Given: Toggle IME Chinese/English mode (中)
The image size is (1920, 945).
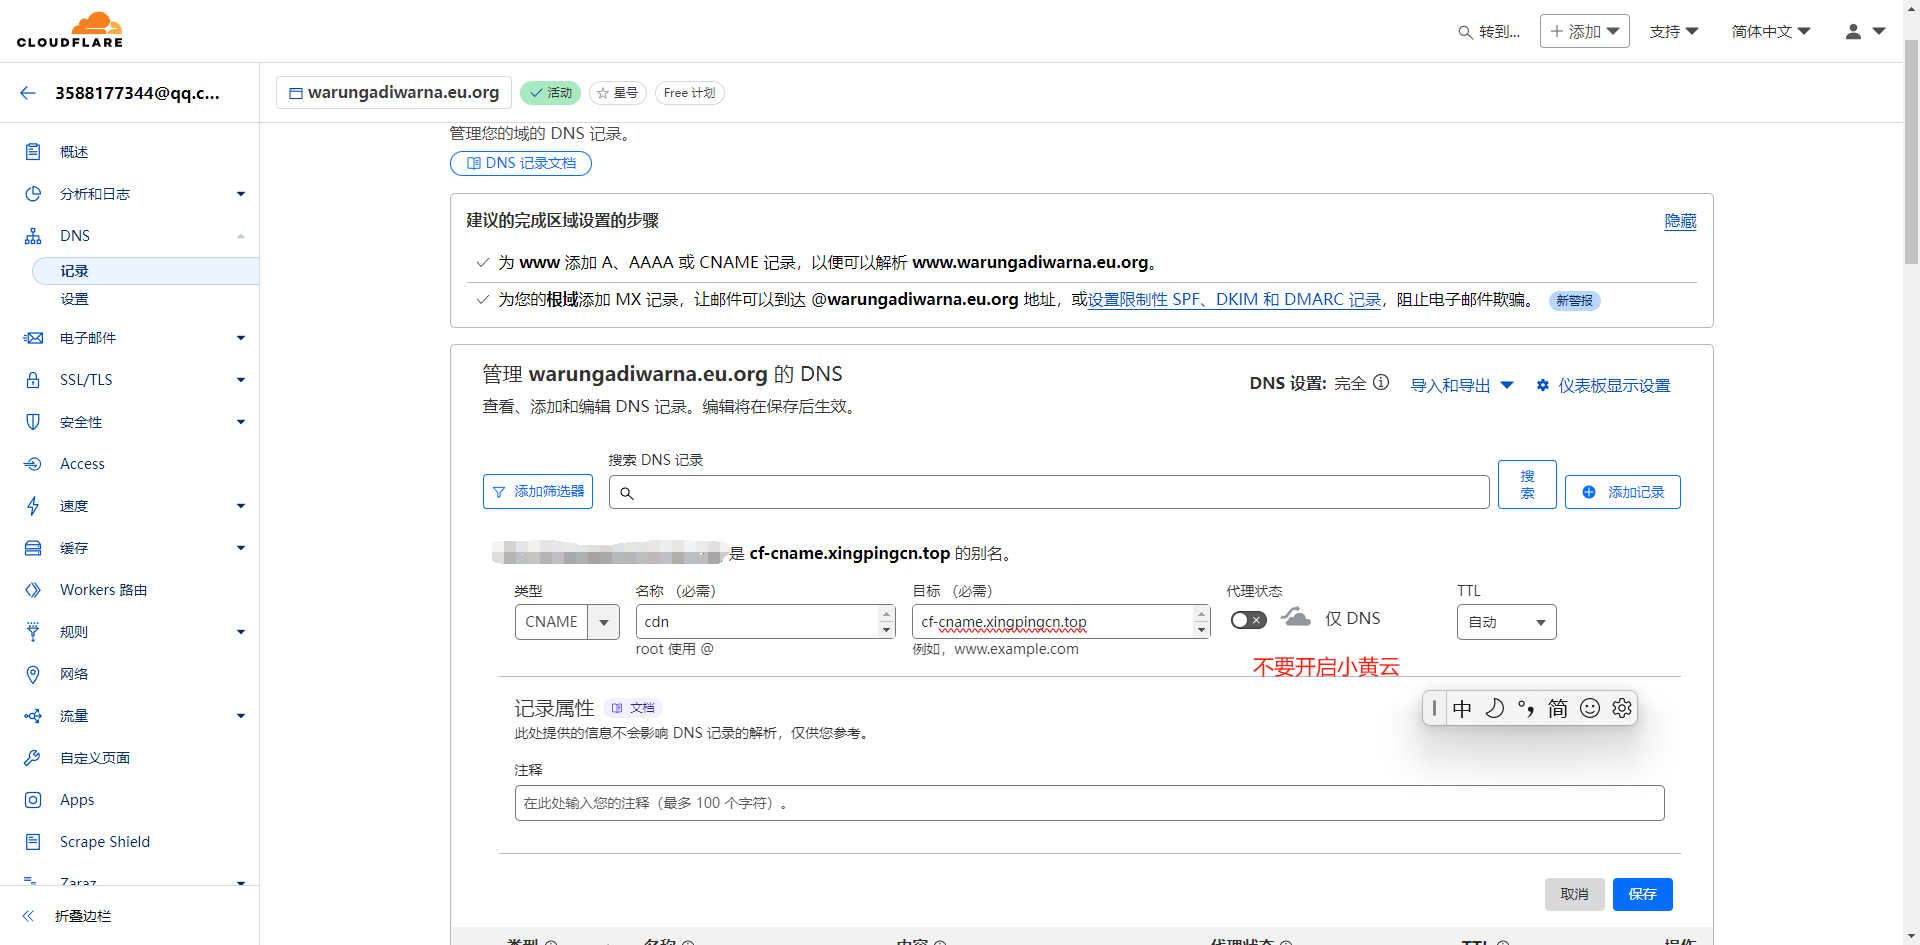Looking at the screenshot, I should coord(1462,708).
